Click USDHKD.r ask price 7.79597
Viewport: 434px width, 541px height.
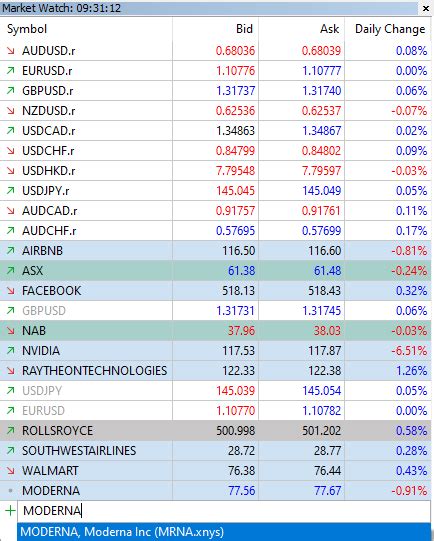pyautogui.click(x=322, y=171)
